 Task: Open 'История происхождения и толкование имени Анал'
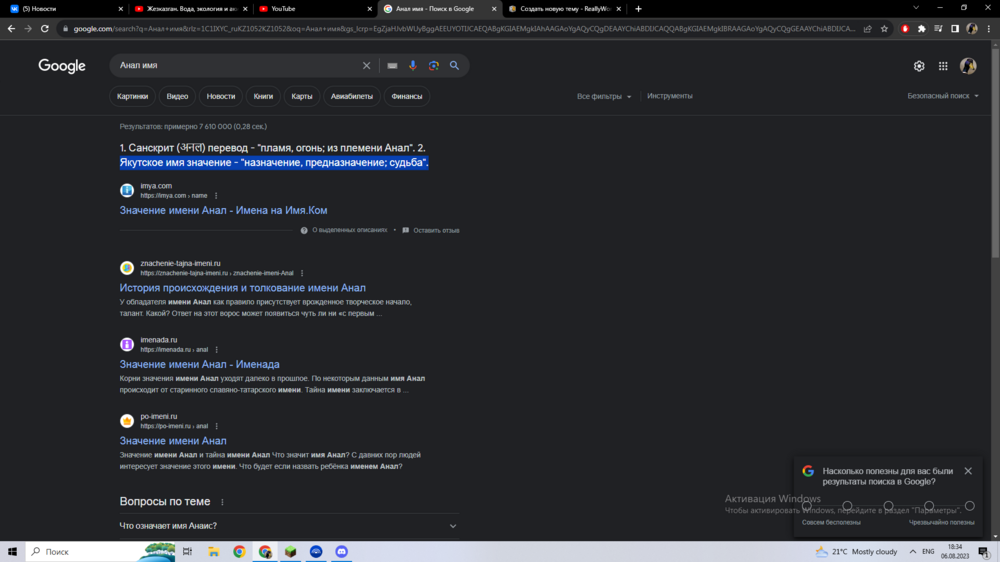242,288
